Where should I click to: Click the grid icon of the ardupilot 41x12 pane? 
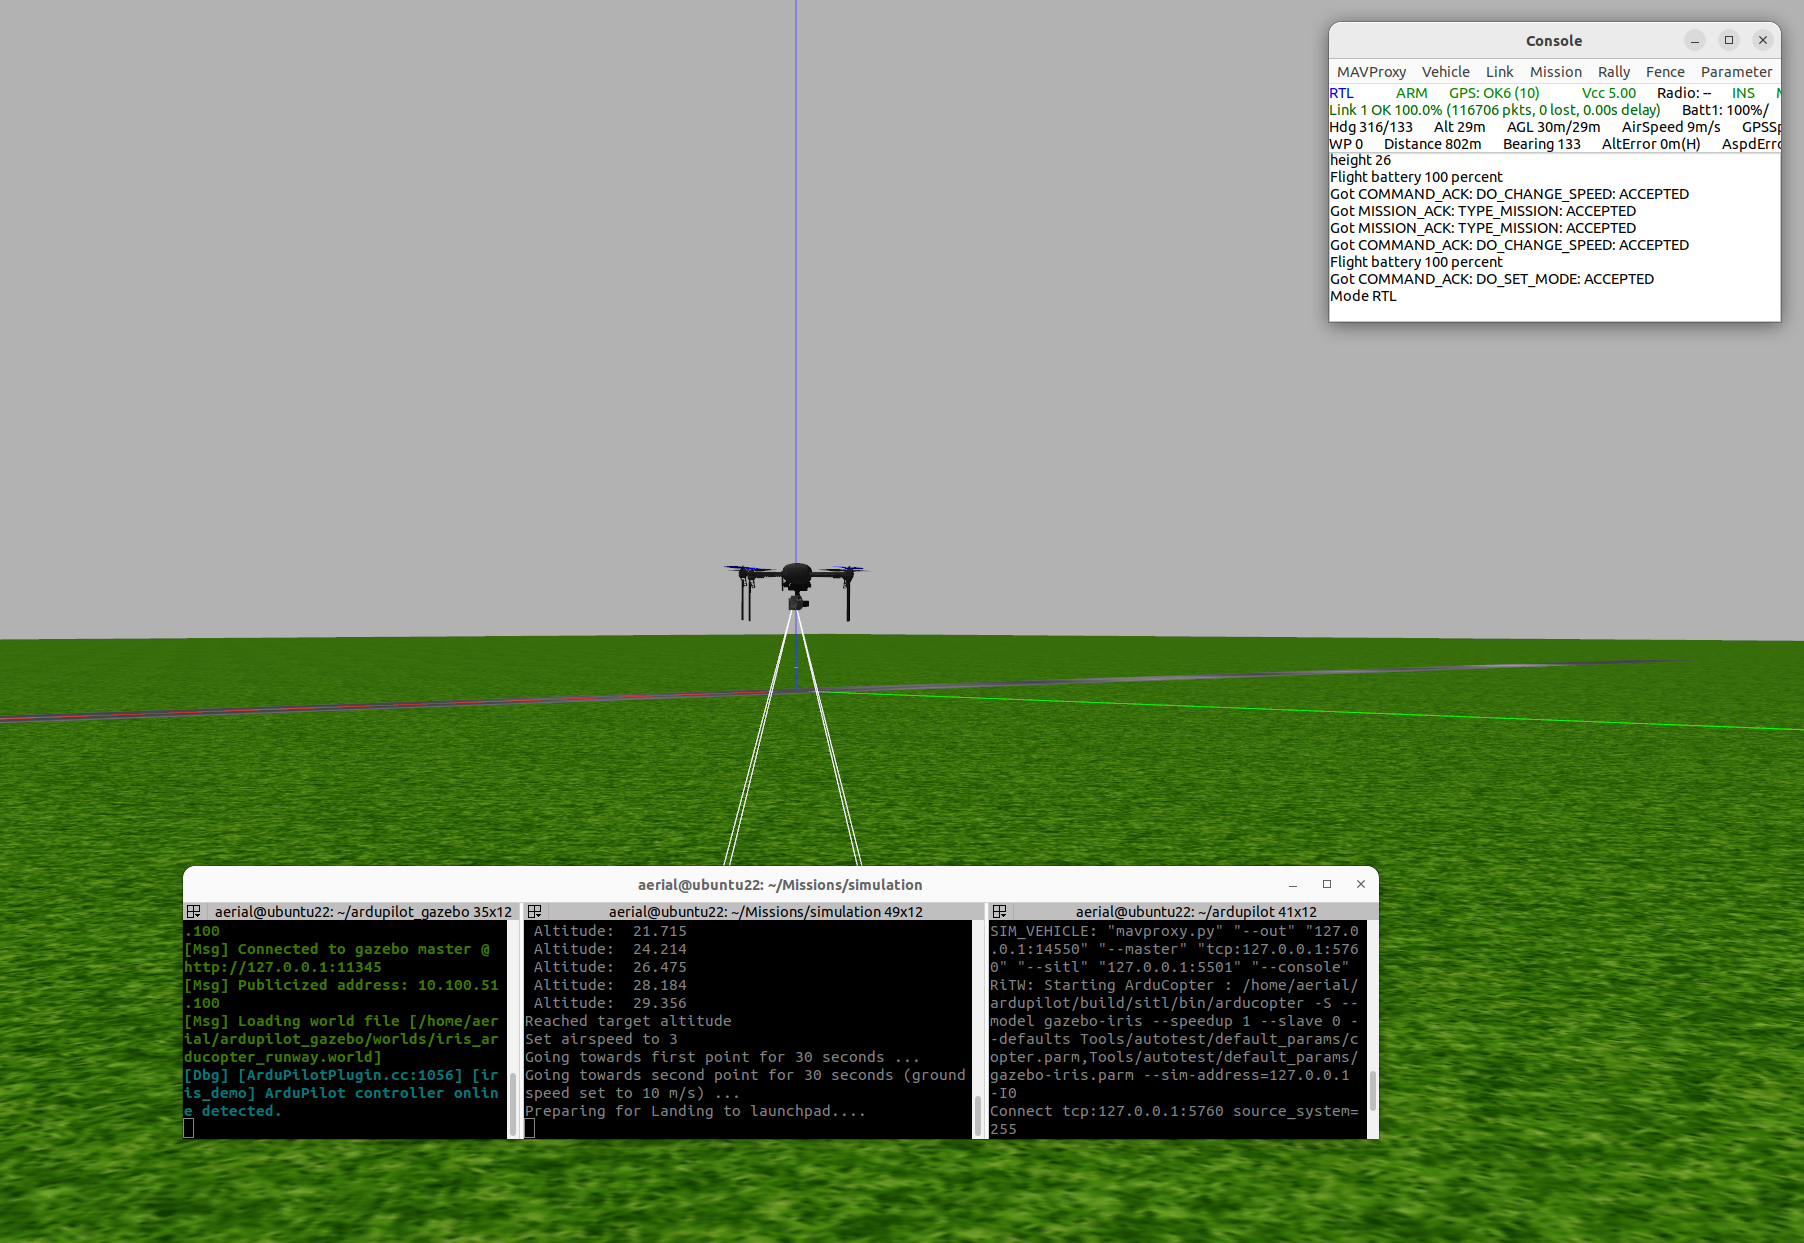click(999, 911)
